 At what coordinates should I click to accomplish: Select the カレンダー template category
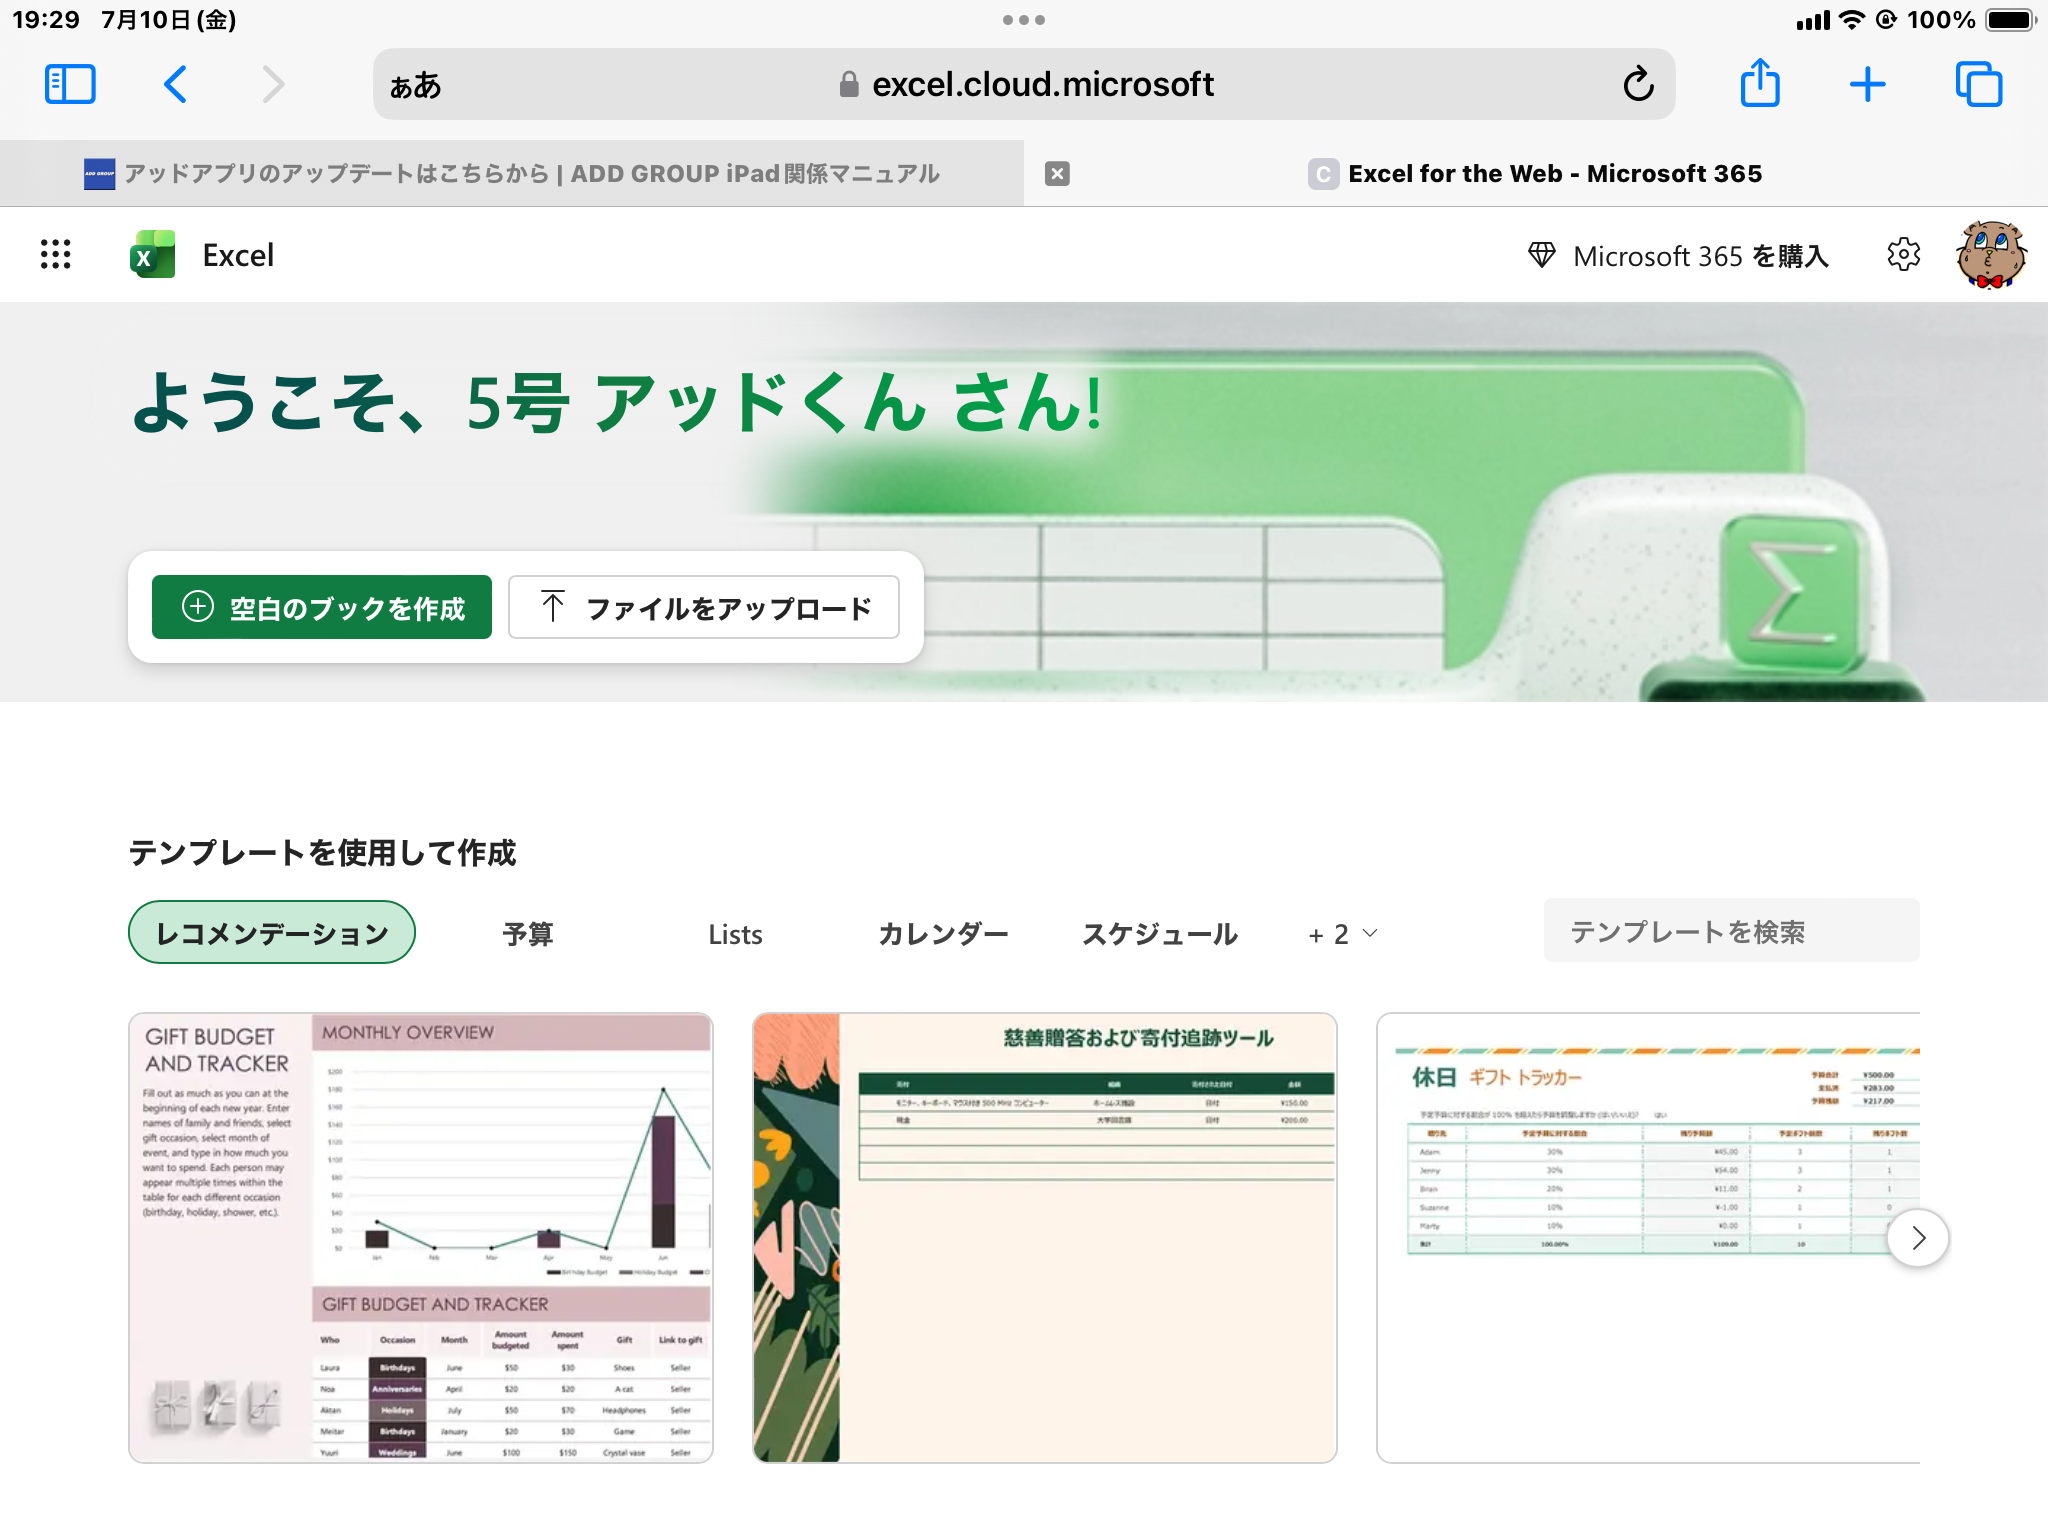943,934
